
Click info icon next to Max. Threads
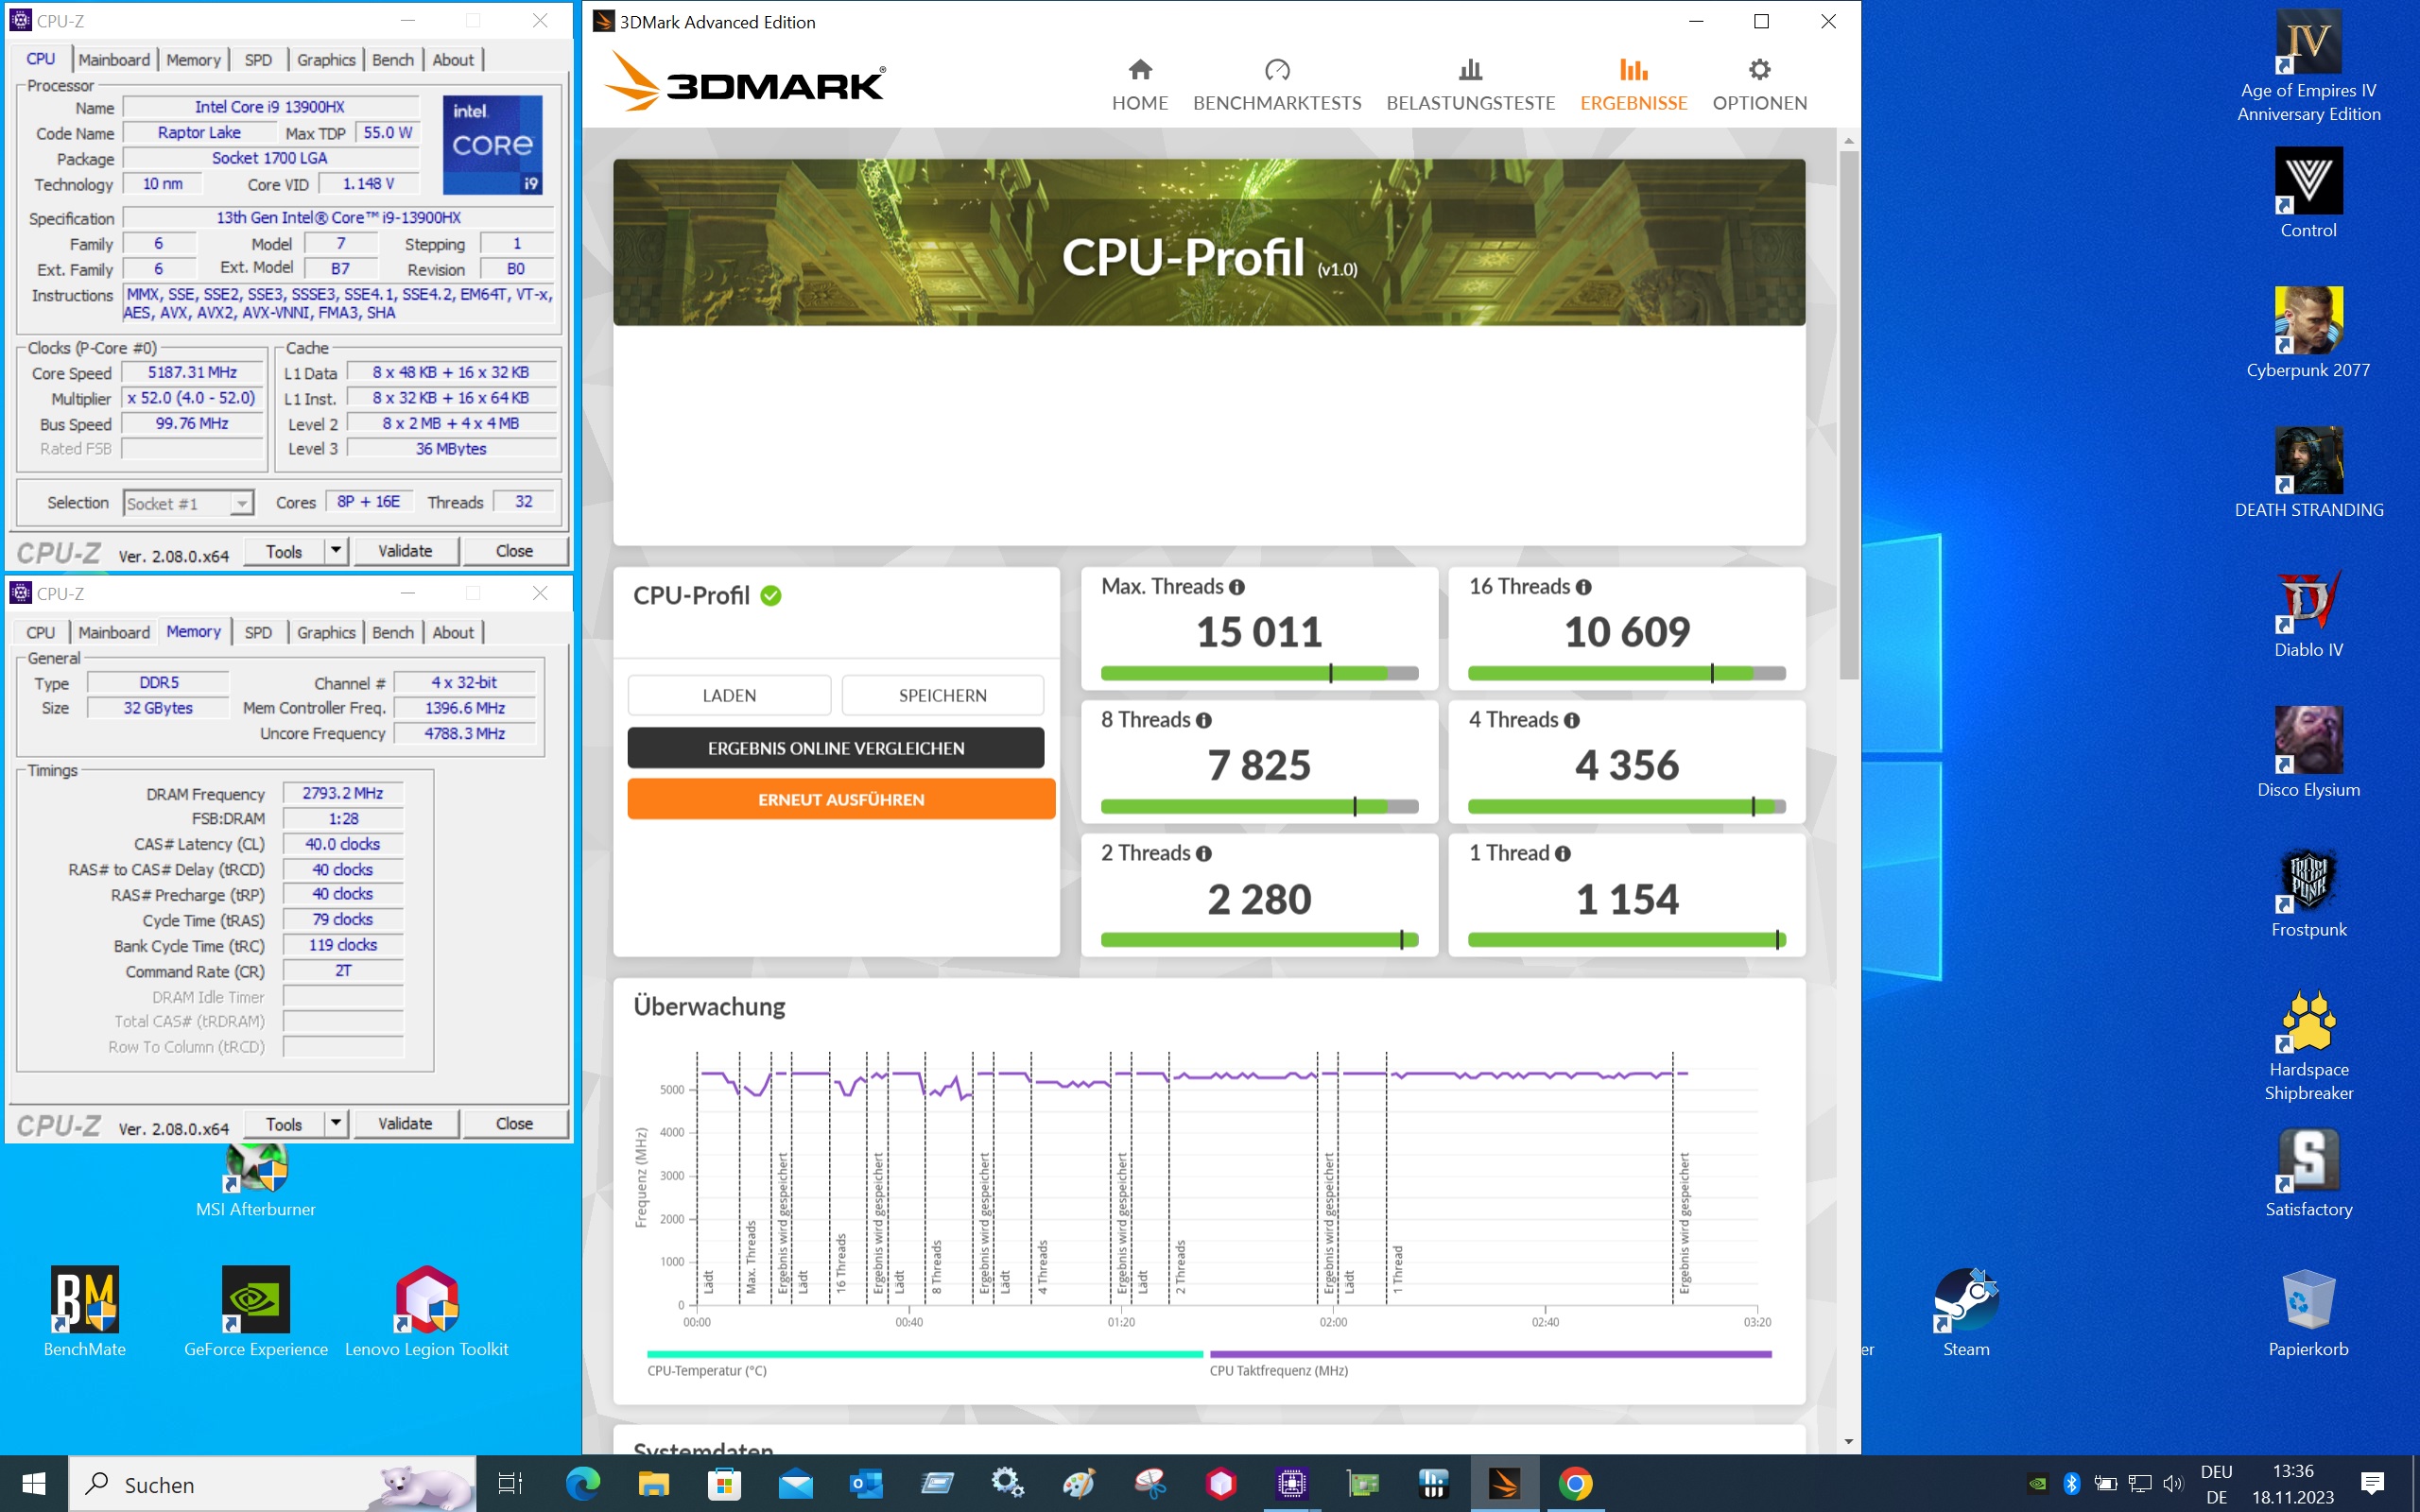click(1237, 587)
